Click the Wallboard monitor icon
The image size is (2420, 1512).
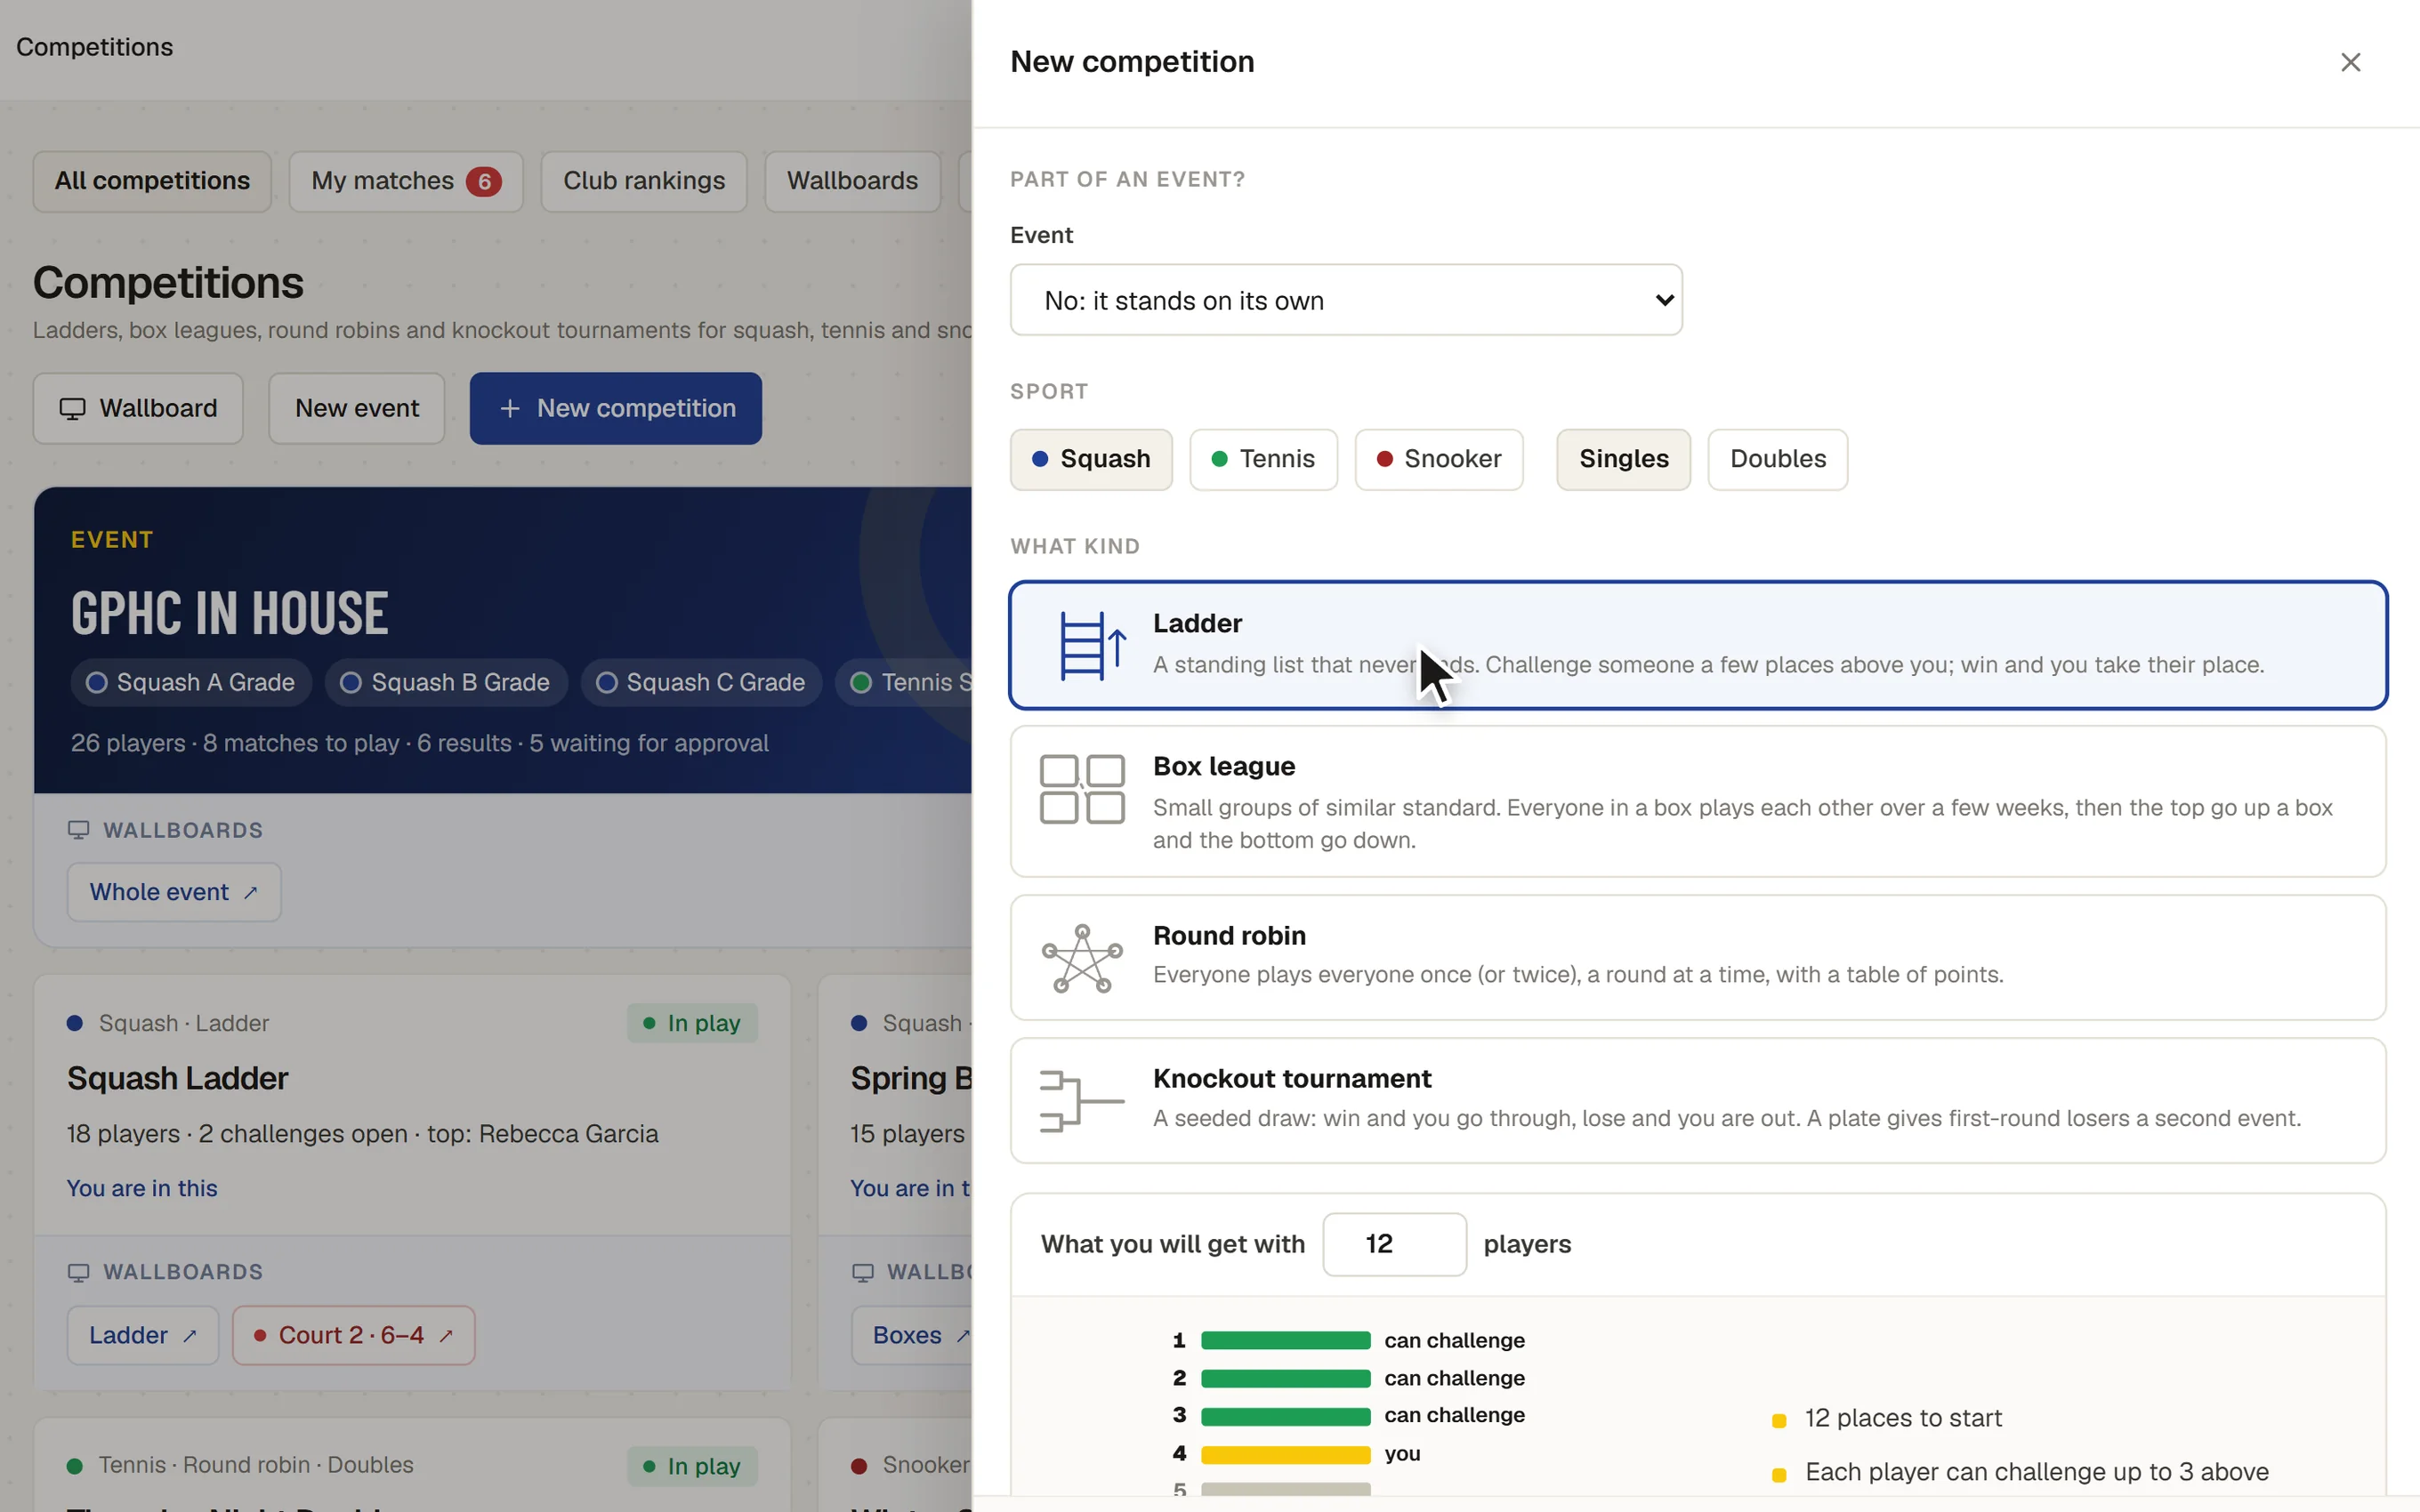tap(72, 409)
